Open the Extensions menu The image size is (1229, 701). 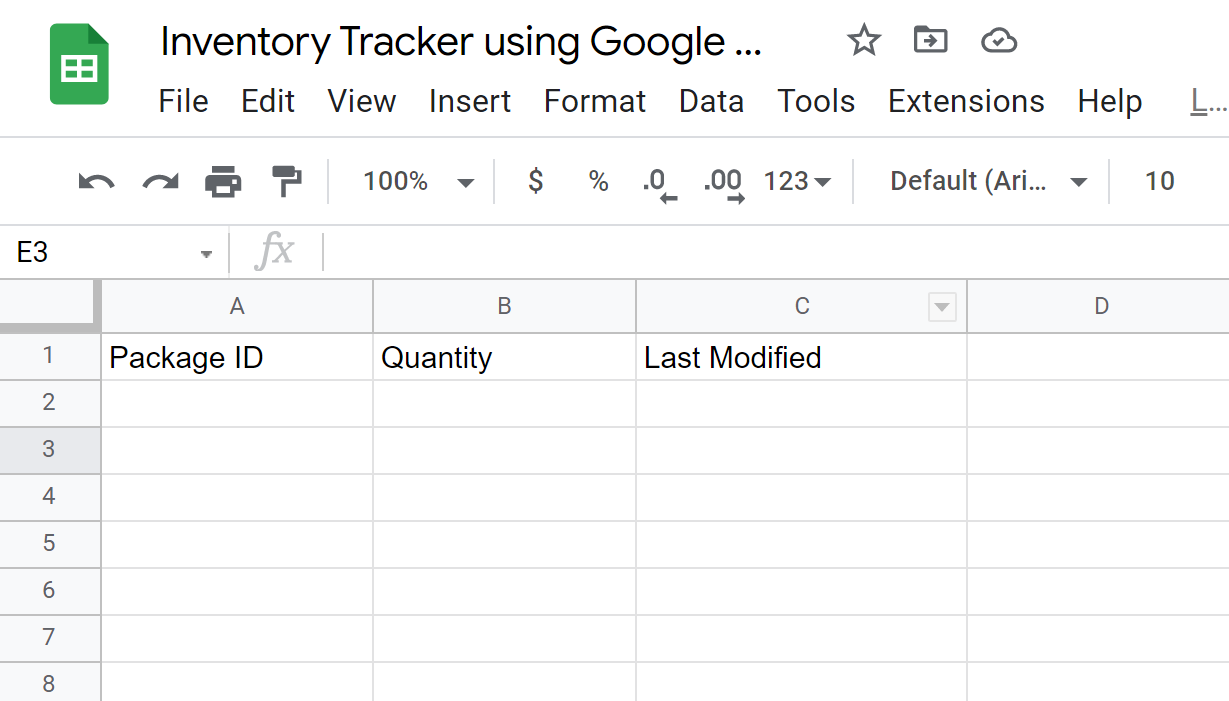965,100
